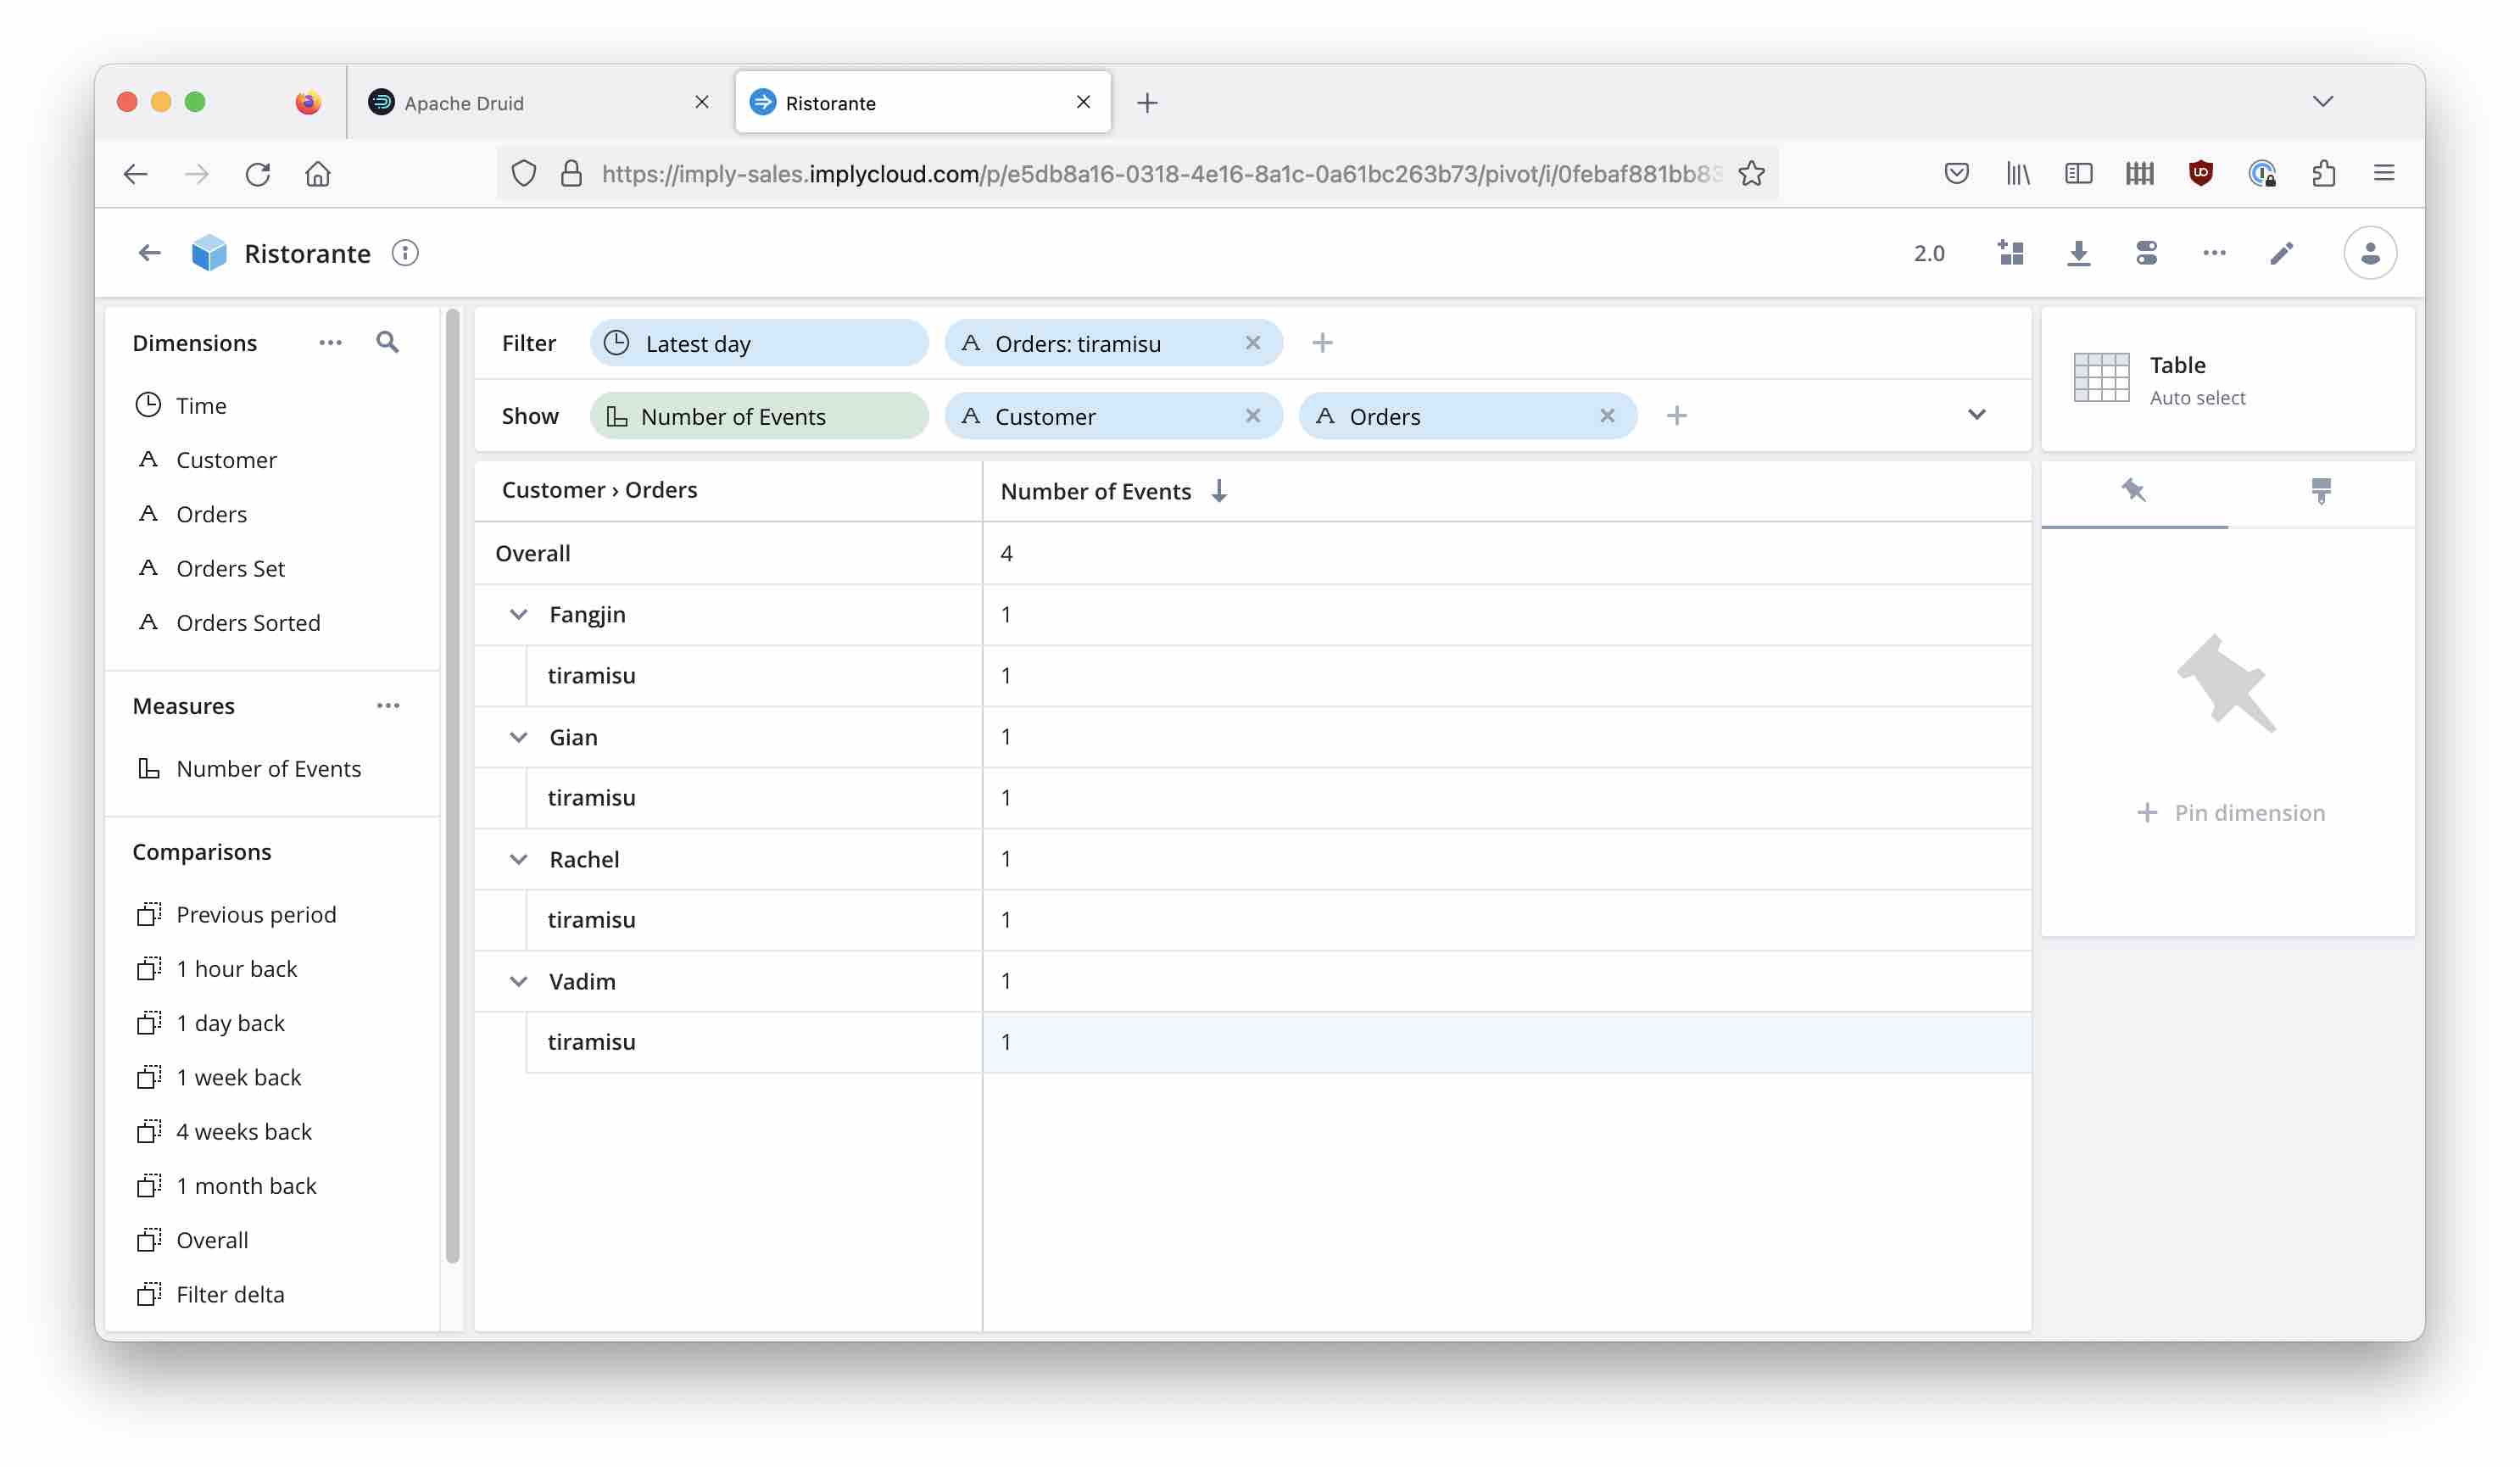Remove the Orders: tiramisu filter
2520x1467 pixels.
[x=1252, y=343]
